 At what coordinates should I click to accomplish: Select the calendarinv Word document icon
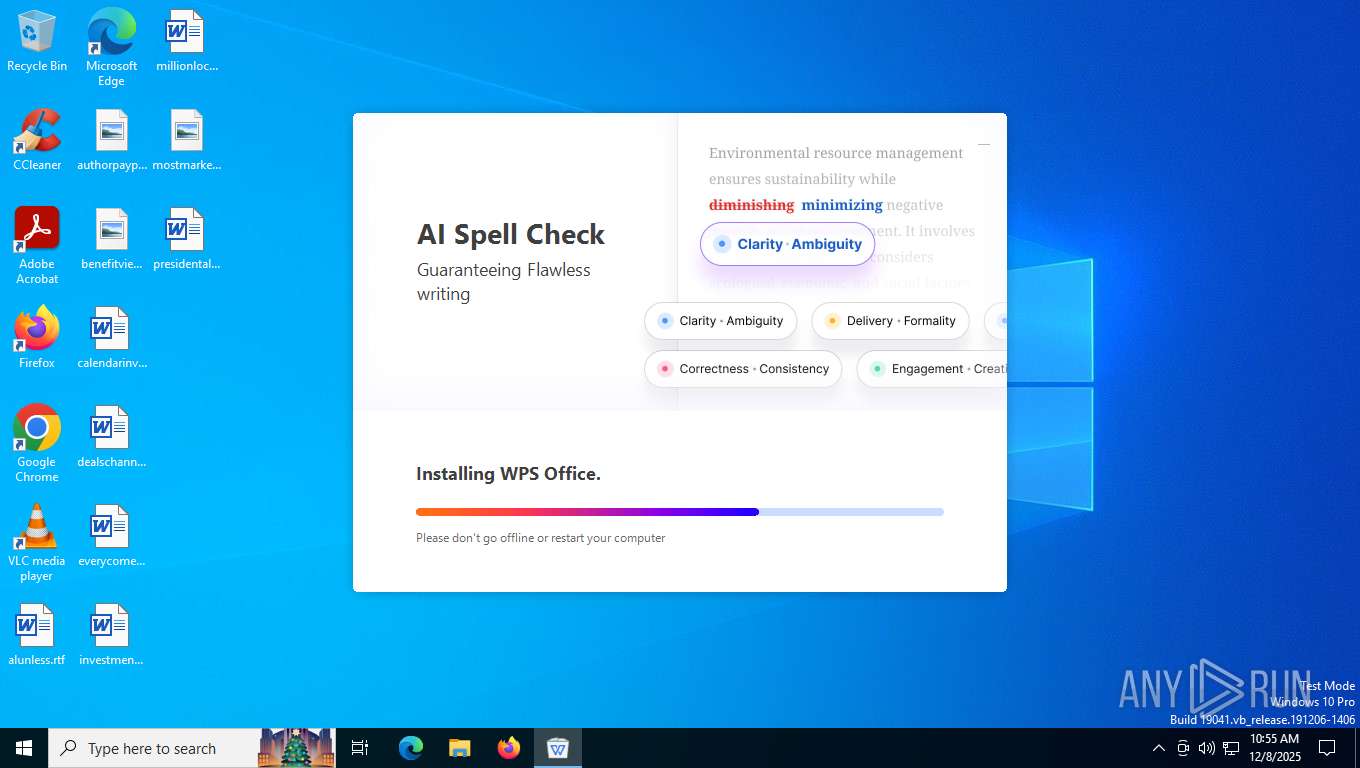pyautogui.click(x=111, y=338)
